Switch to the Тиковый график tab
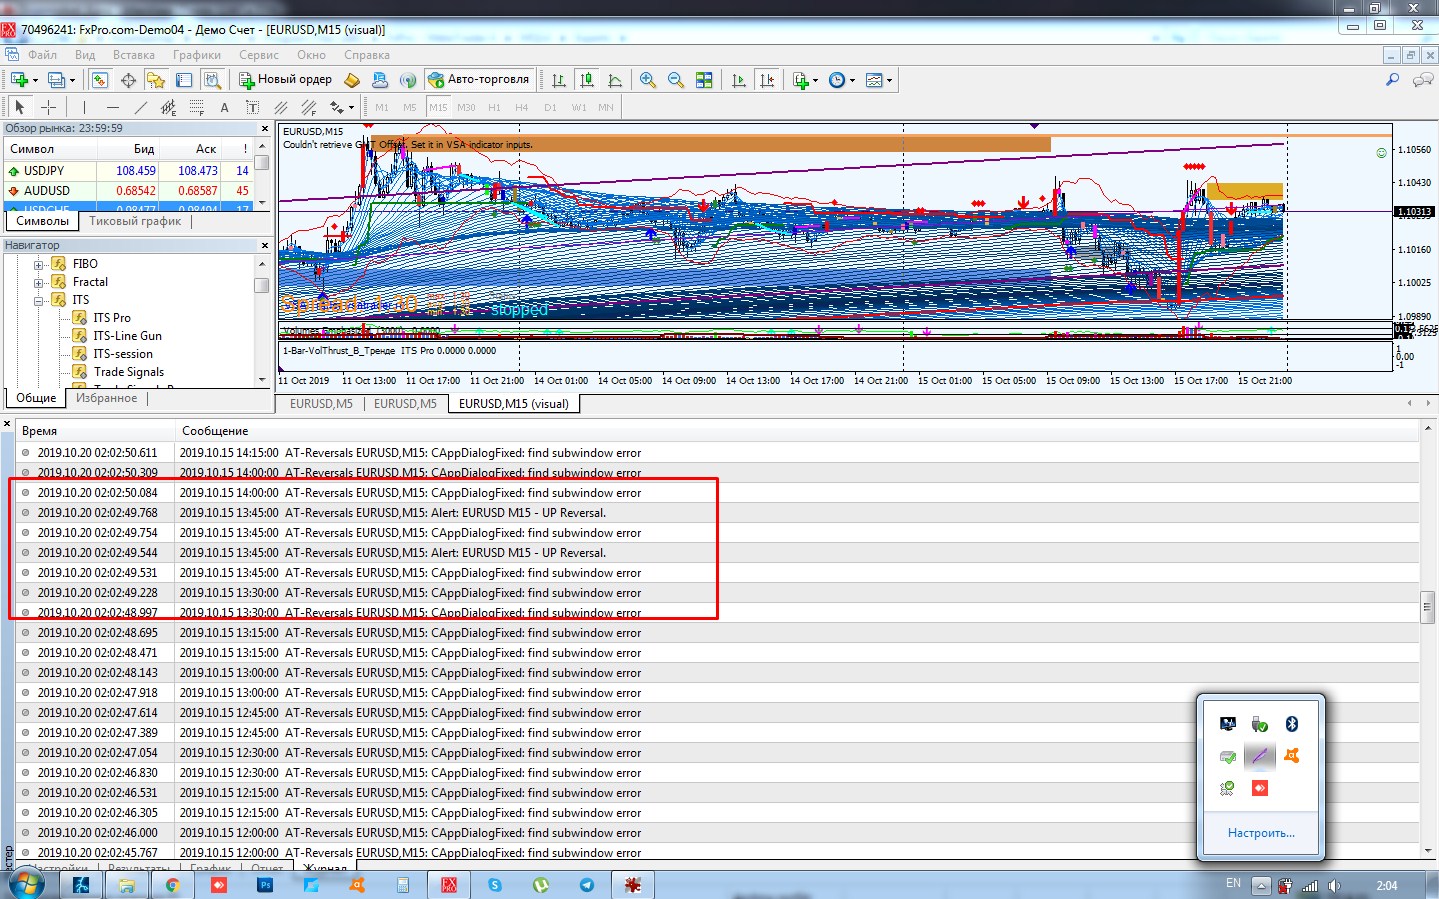Image resolution: width=1439 pixels, height=899 pixels. coord(135,221)
